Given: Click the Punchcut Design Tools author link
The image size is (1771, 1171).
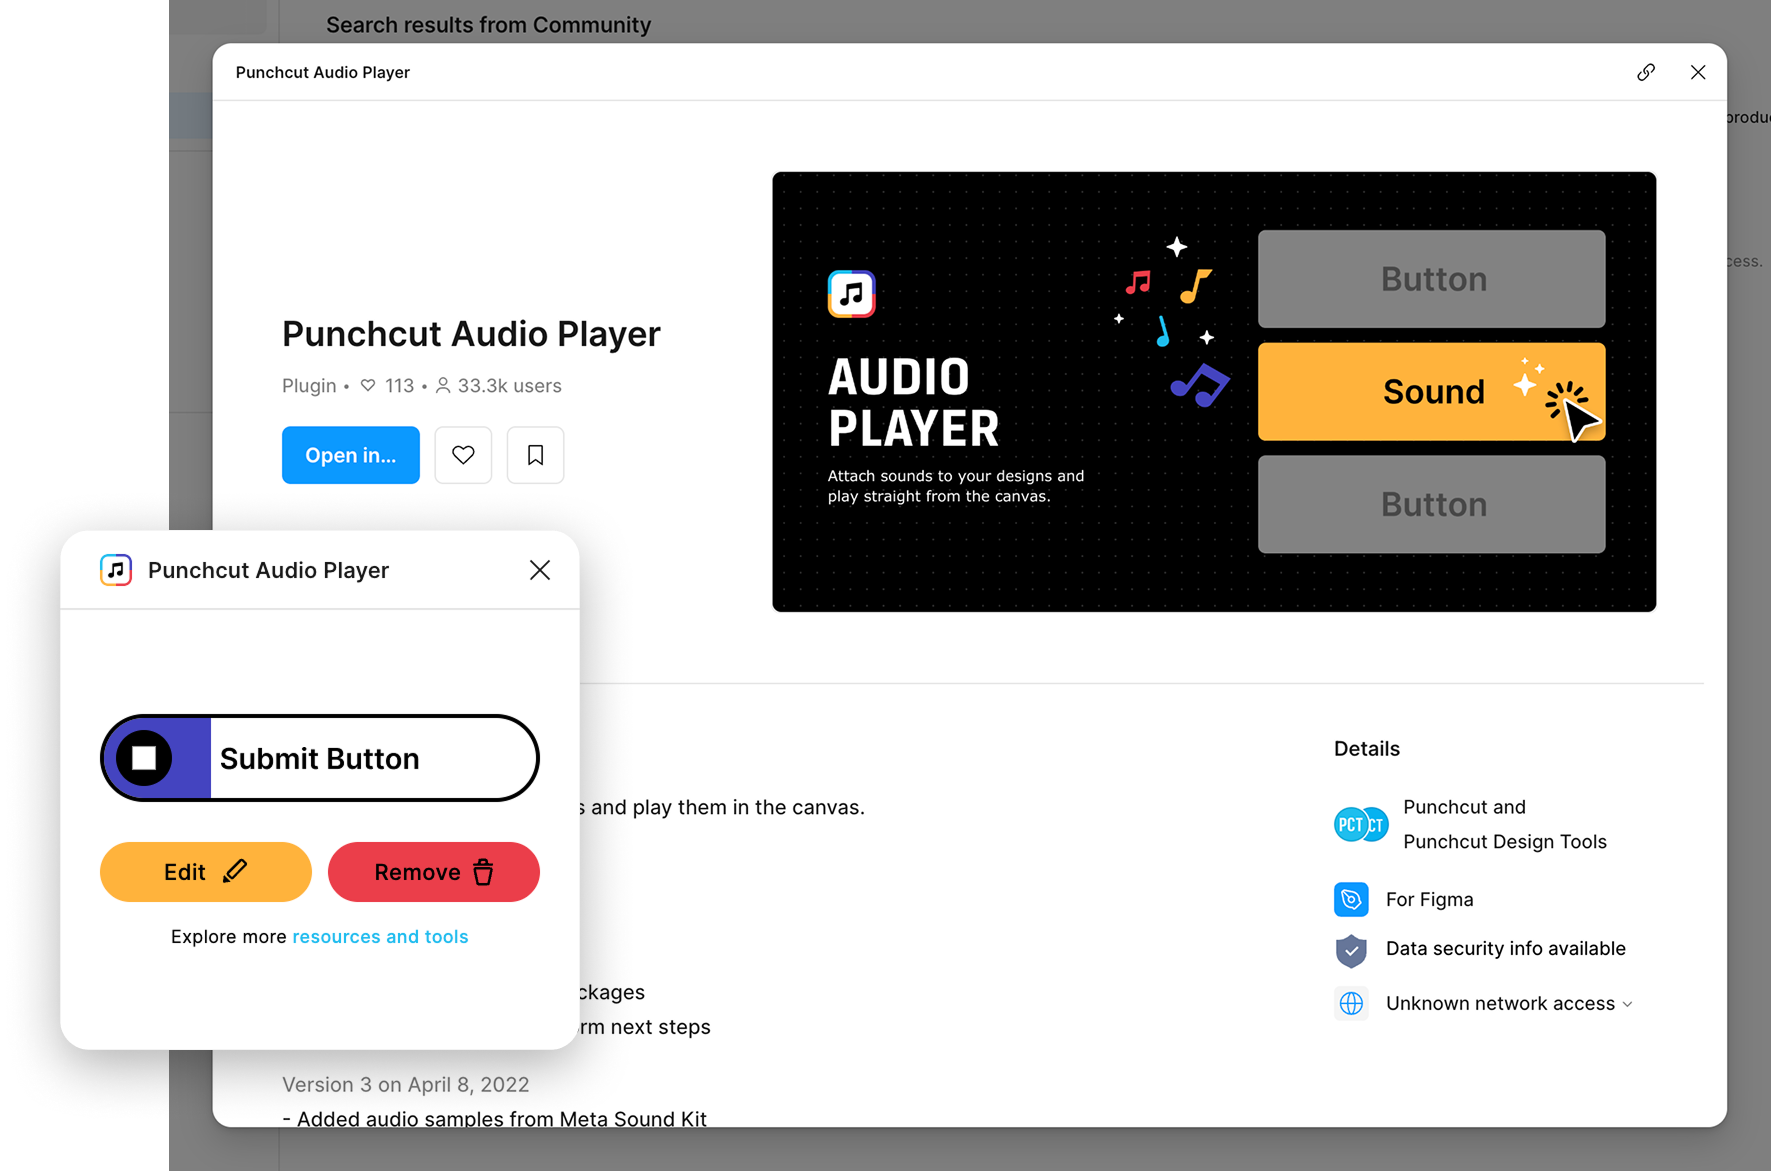Looking at the screenshot, I should [1504, 842].
